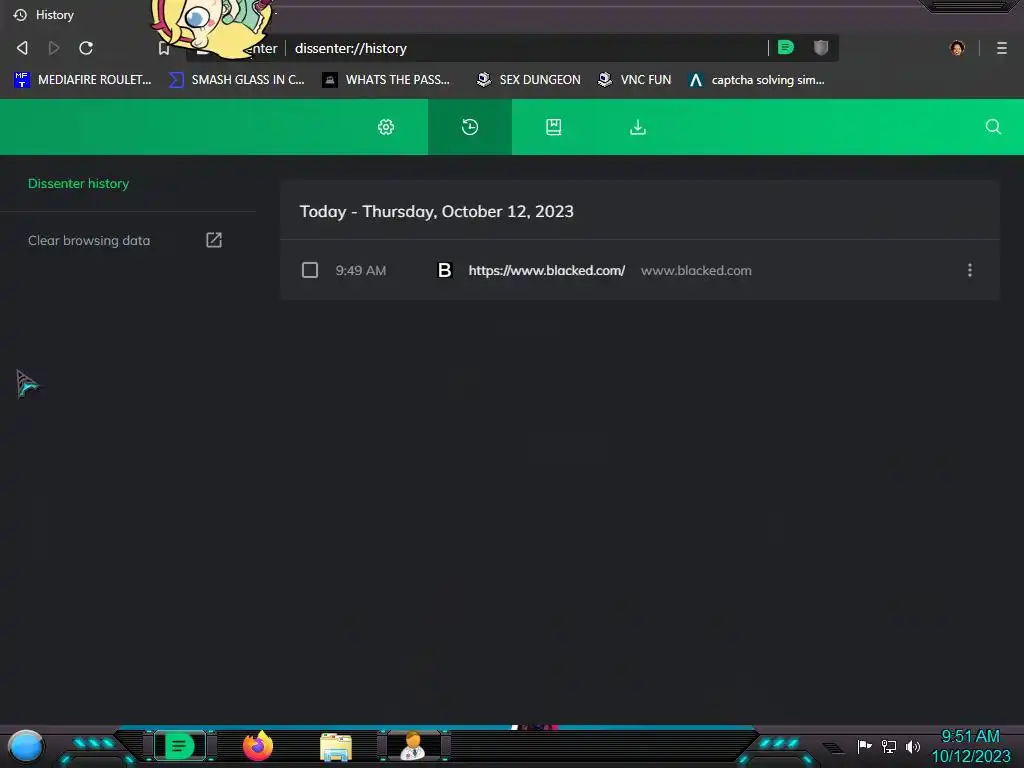Bookmark this page with the bookmark icon
The image size is (1024, 768).
coord(164,48)
